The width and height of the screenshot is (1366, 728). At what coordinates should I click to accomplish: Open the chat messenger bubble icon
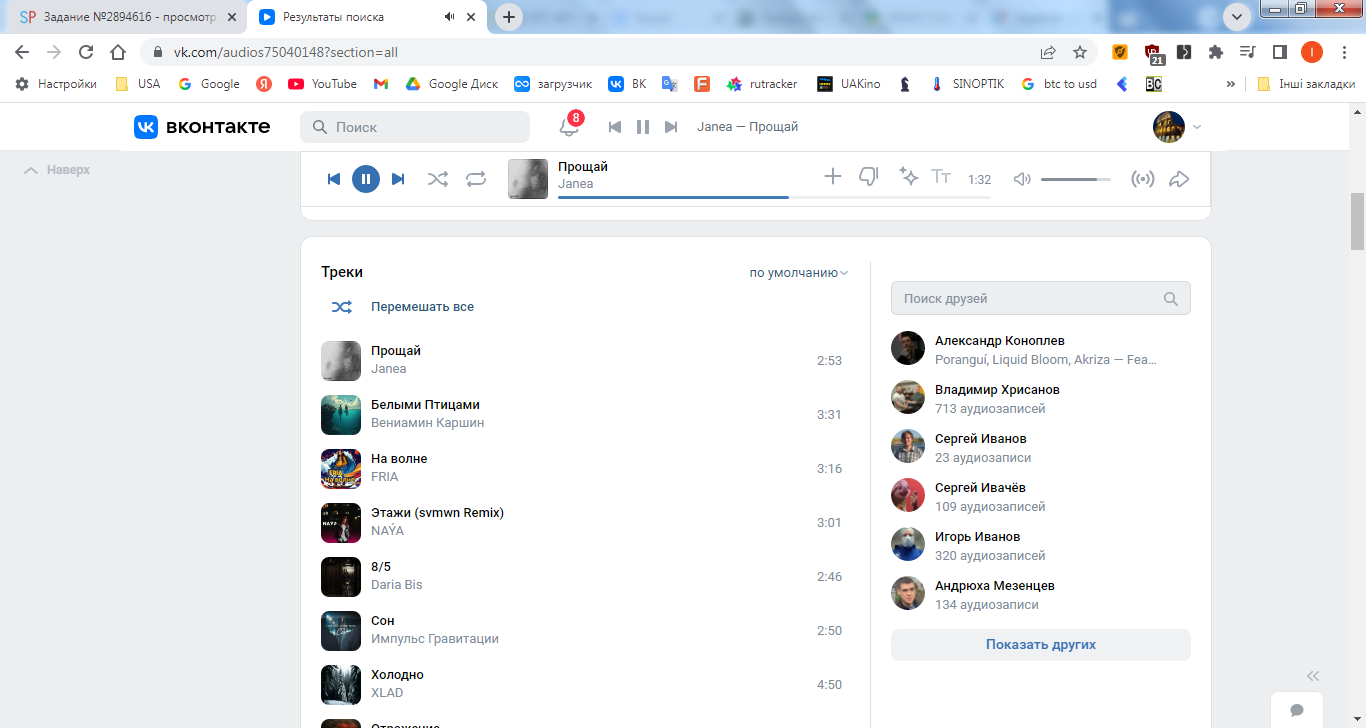coord(1297,710)
